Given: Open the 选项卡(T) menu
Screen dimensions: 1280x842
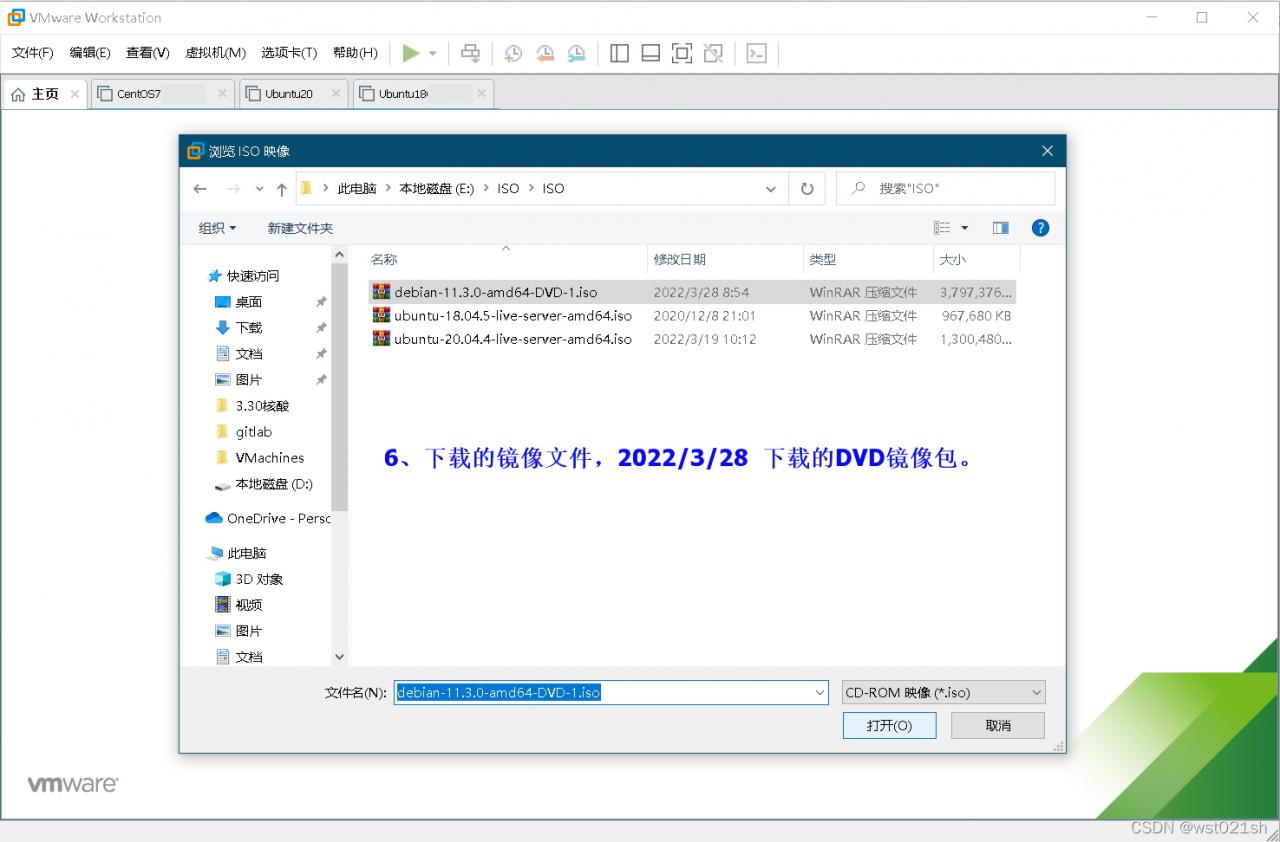Looking at the screenshot, I should click(289, 53).
